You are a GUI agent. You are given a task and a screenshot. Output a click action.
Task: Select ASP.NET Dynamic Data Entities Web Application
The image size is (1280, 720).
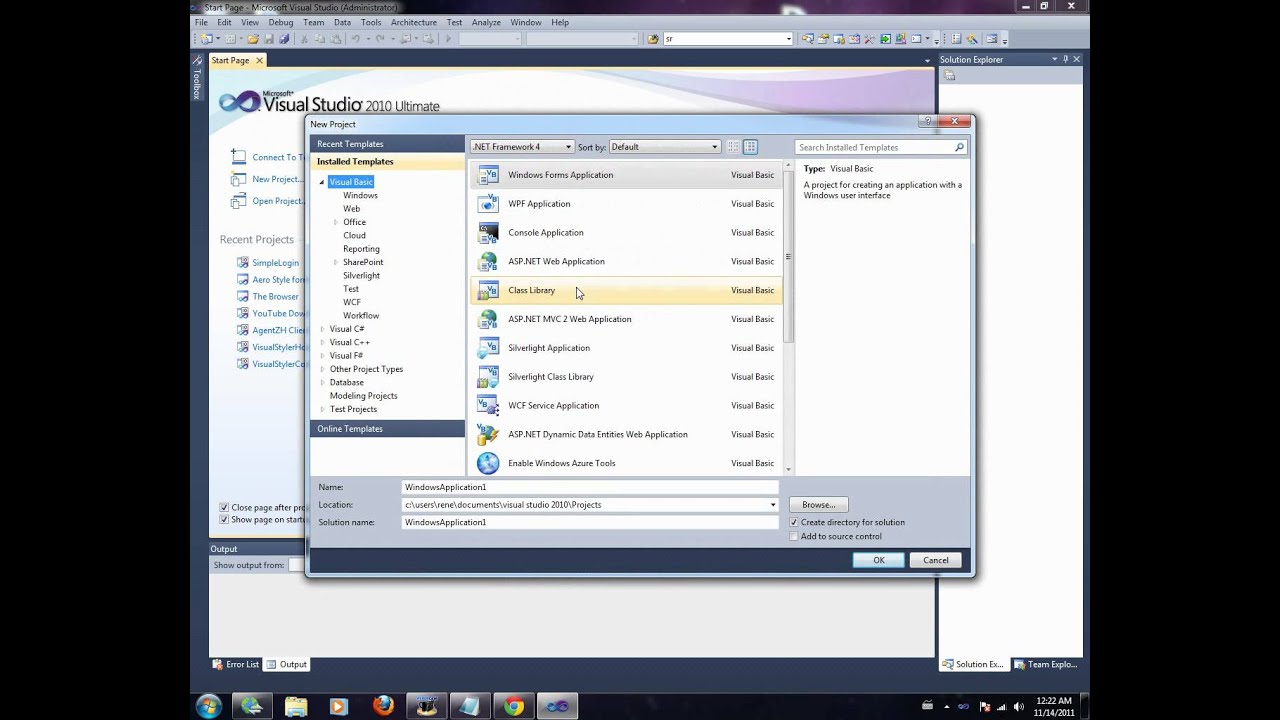[626, 435]
